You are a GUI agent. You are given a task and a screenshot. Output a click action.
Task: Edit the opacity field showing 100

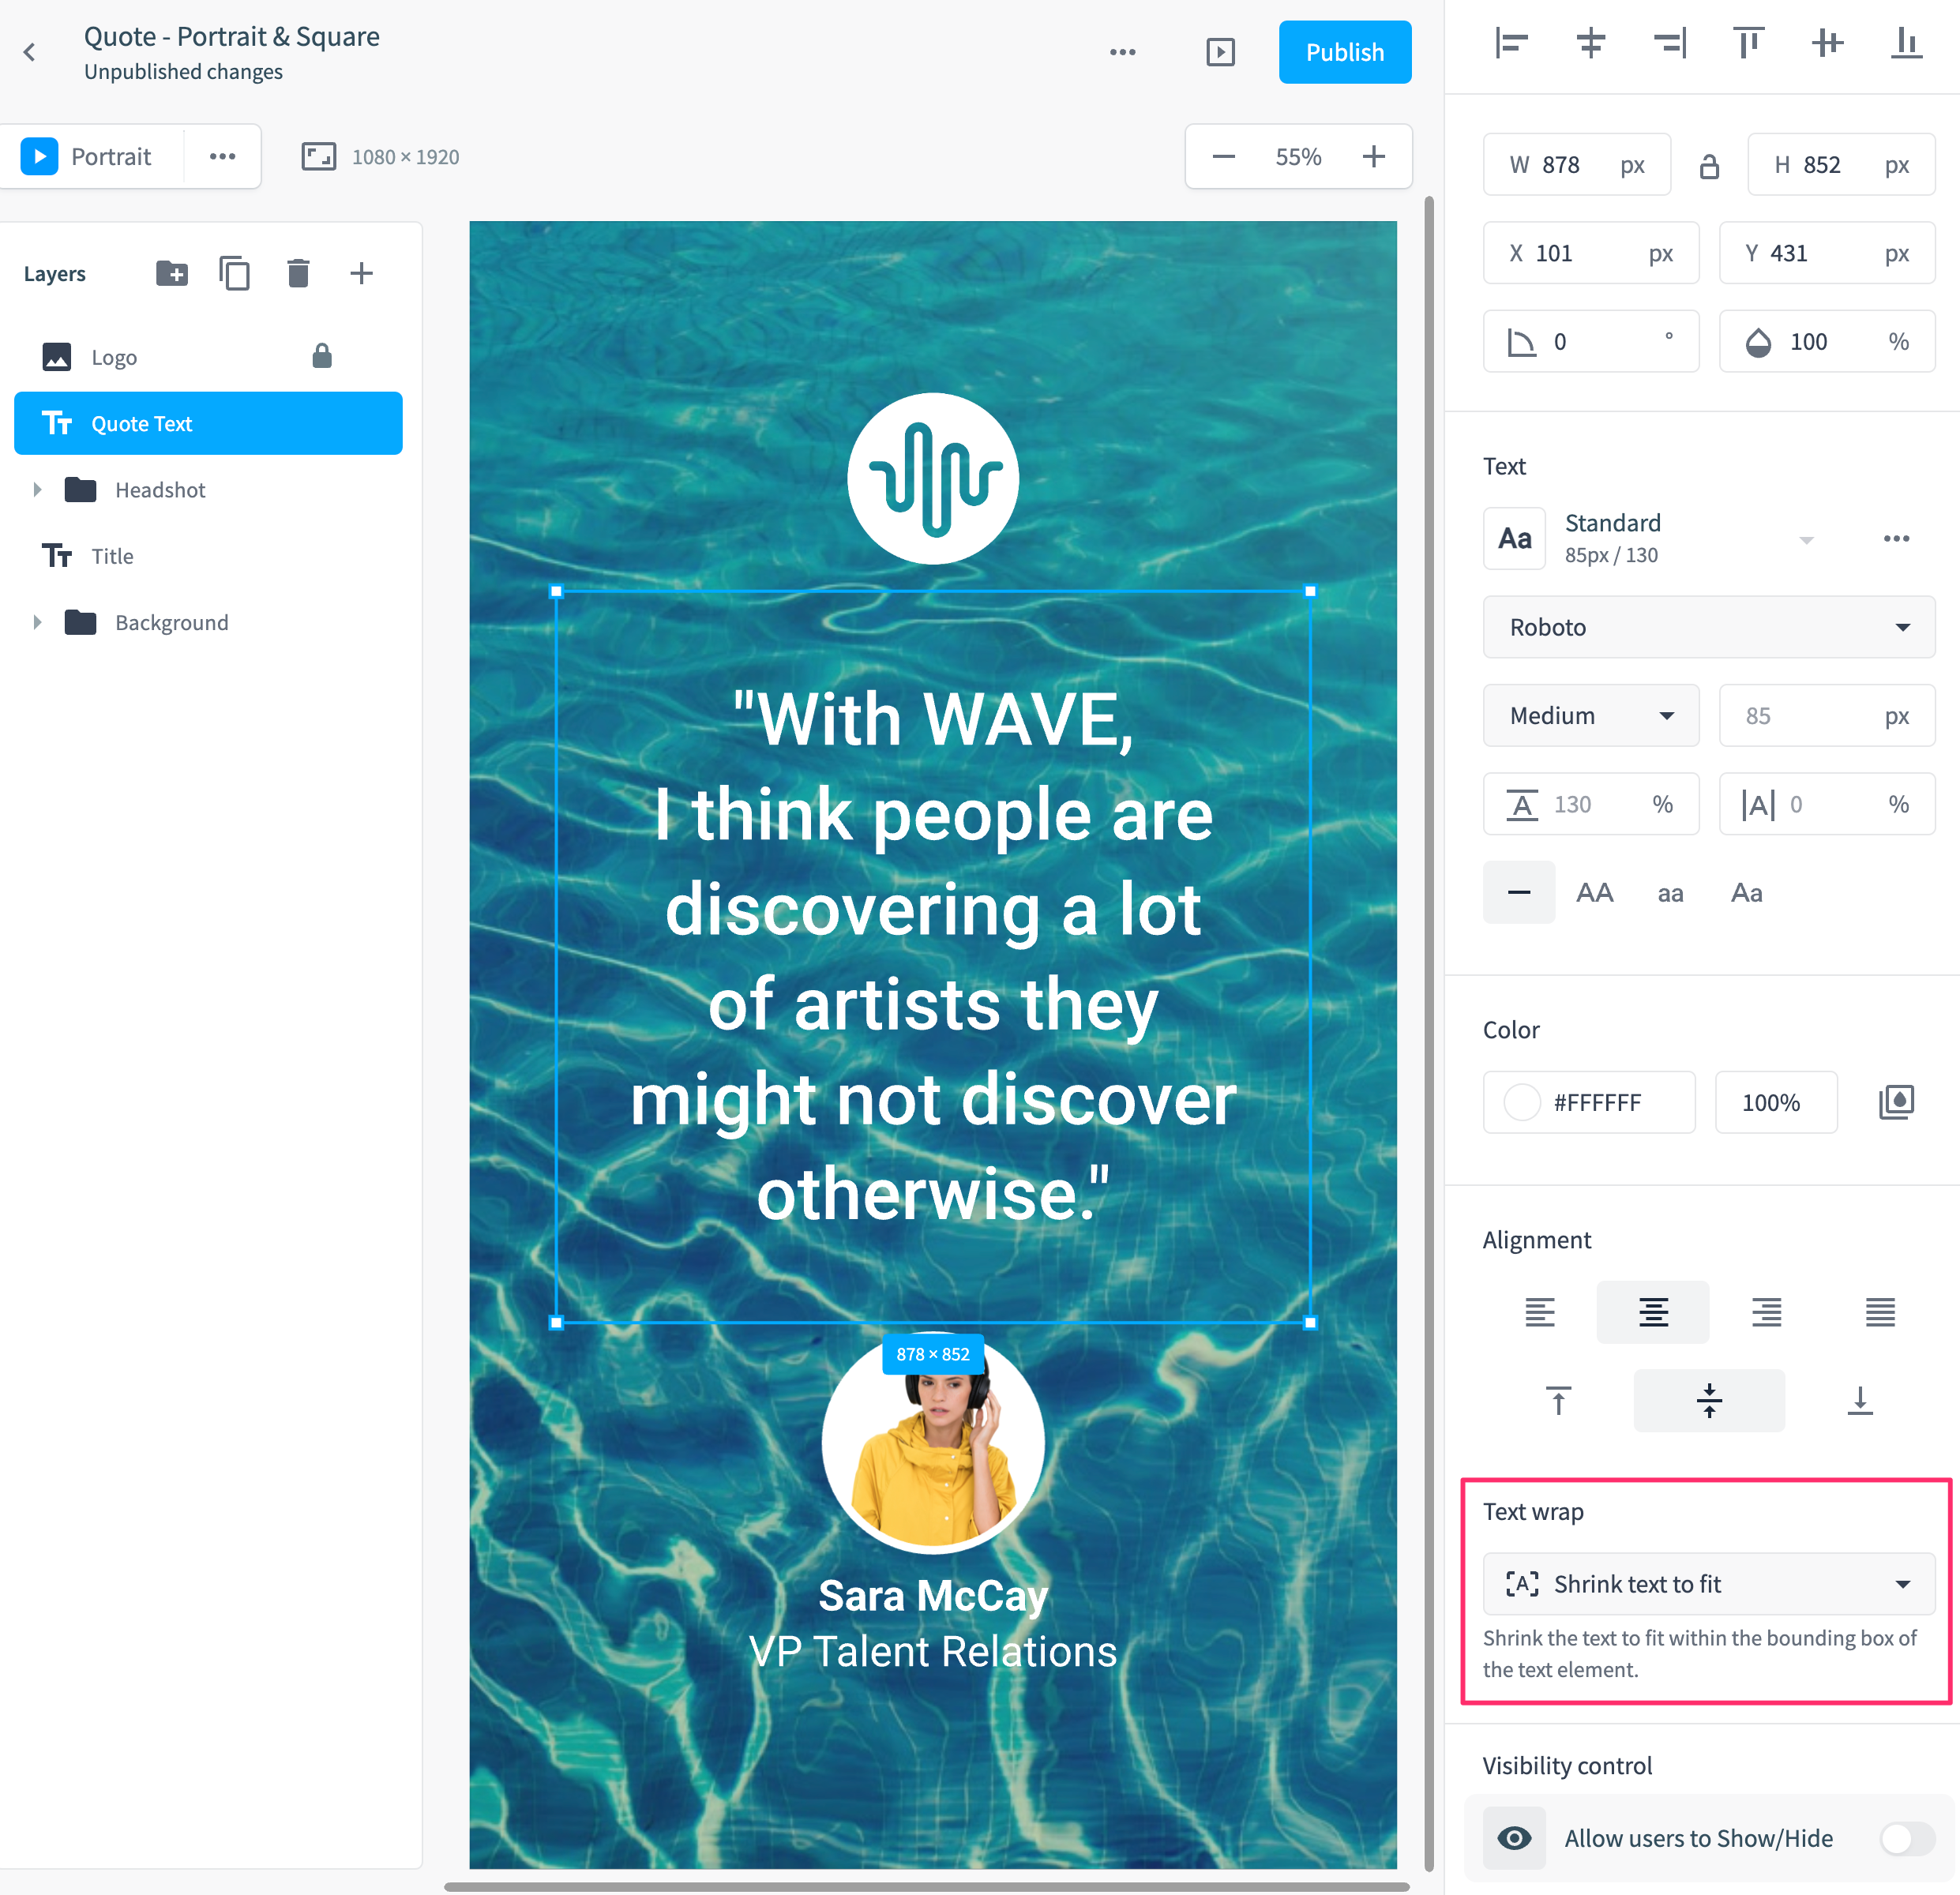point(1826,342)
